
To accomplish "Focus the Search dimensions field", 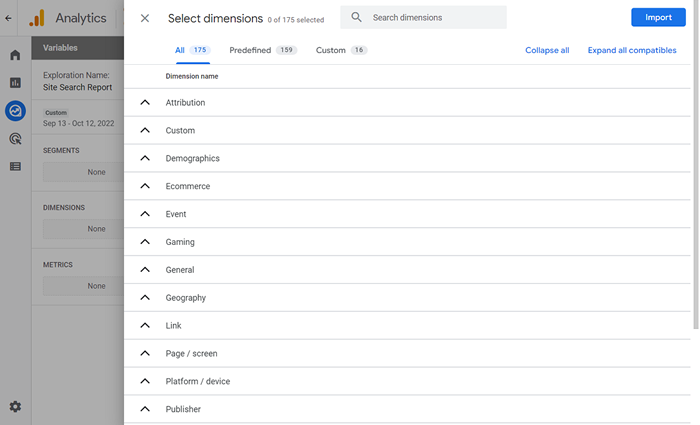I will [423, 17].
